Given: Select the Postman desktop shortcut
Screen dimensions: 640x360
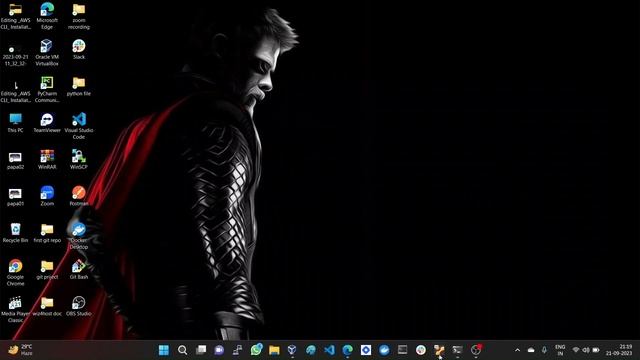Looking at the screenshot, I should tap(79, 196).
